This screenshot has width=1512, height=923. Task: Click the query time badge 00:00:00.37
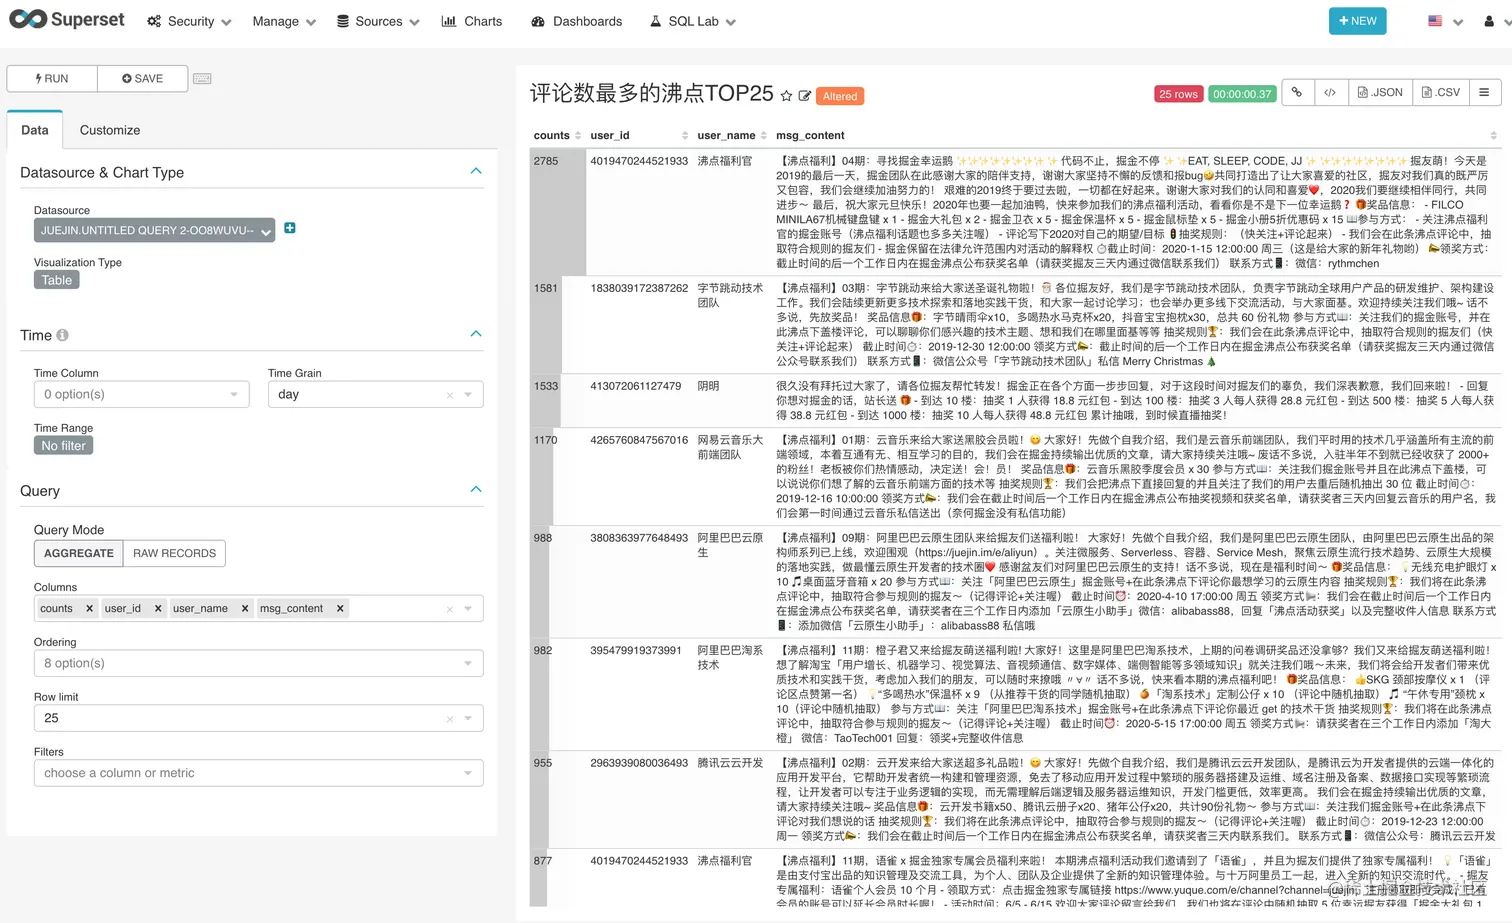[x=1242, y=94]
